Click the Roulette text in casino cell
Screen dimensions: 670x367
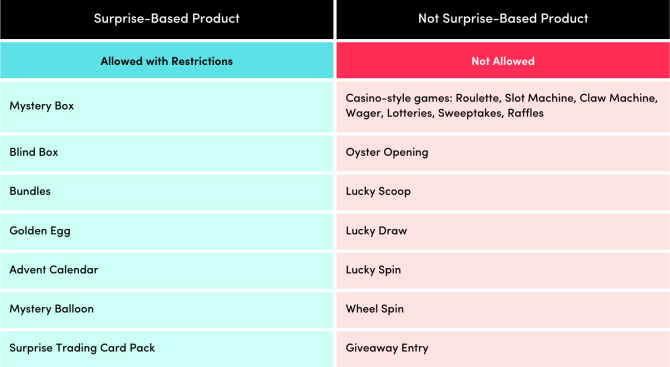pyautogui.click(x=478, y=98)
